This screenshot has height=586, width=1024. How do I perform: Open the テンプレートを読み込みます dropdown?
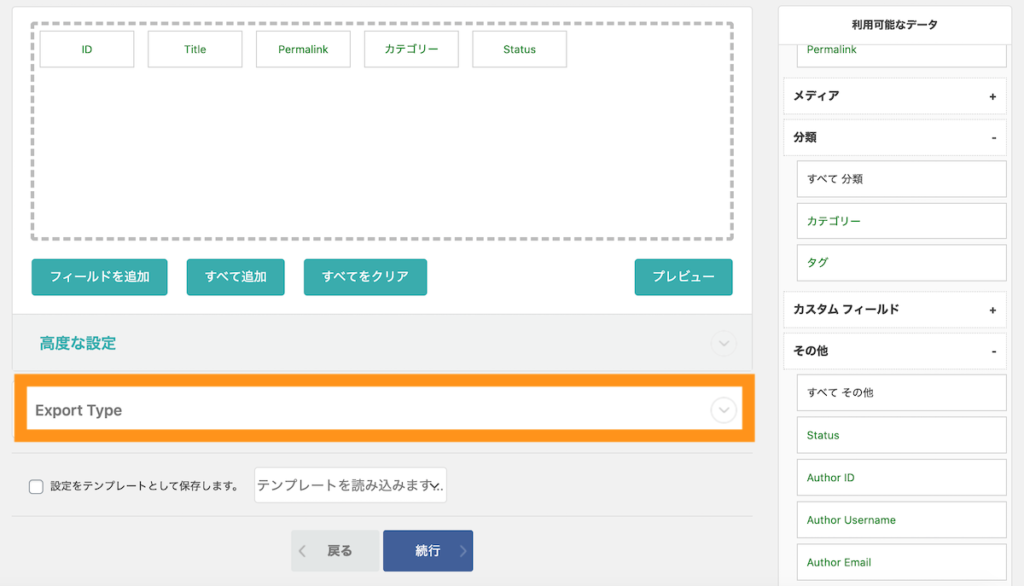pyautogui.click(x=350, y=485)
